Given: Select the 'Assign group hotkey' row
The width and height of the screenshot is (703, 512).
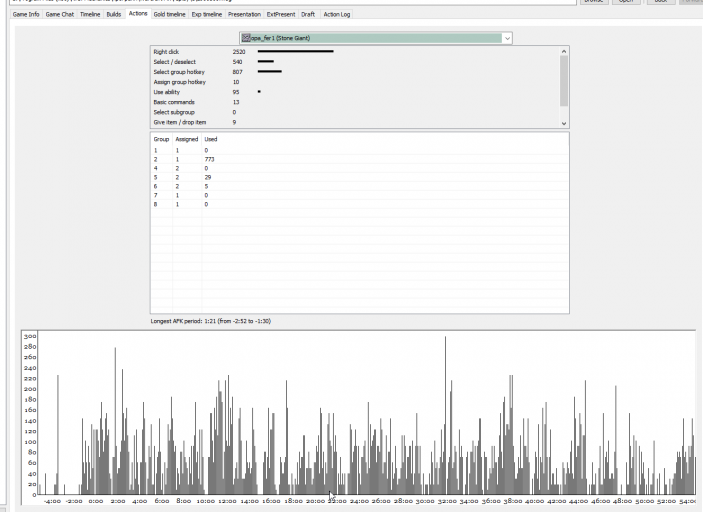Looking at the screenshot, I should pyautogui.click(x=356, y=82).
